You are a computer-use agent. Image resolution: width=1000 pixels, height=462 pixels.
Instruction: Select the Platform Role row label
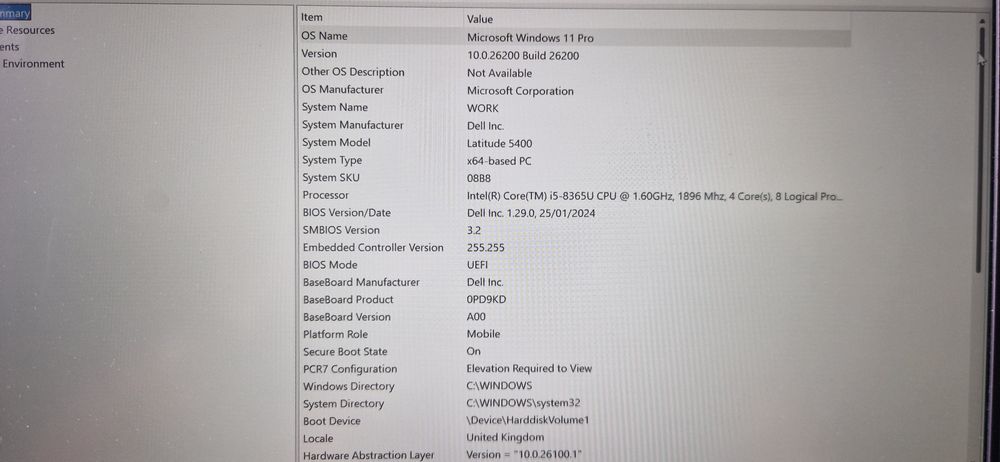point(336,334)
